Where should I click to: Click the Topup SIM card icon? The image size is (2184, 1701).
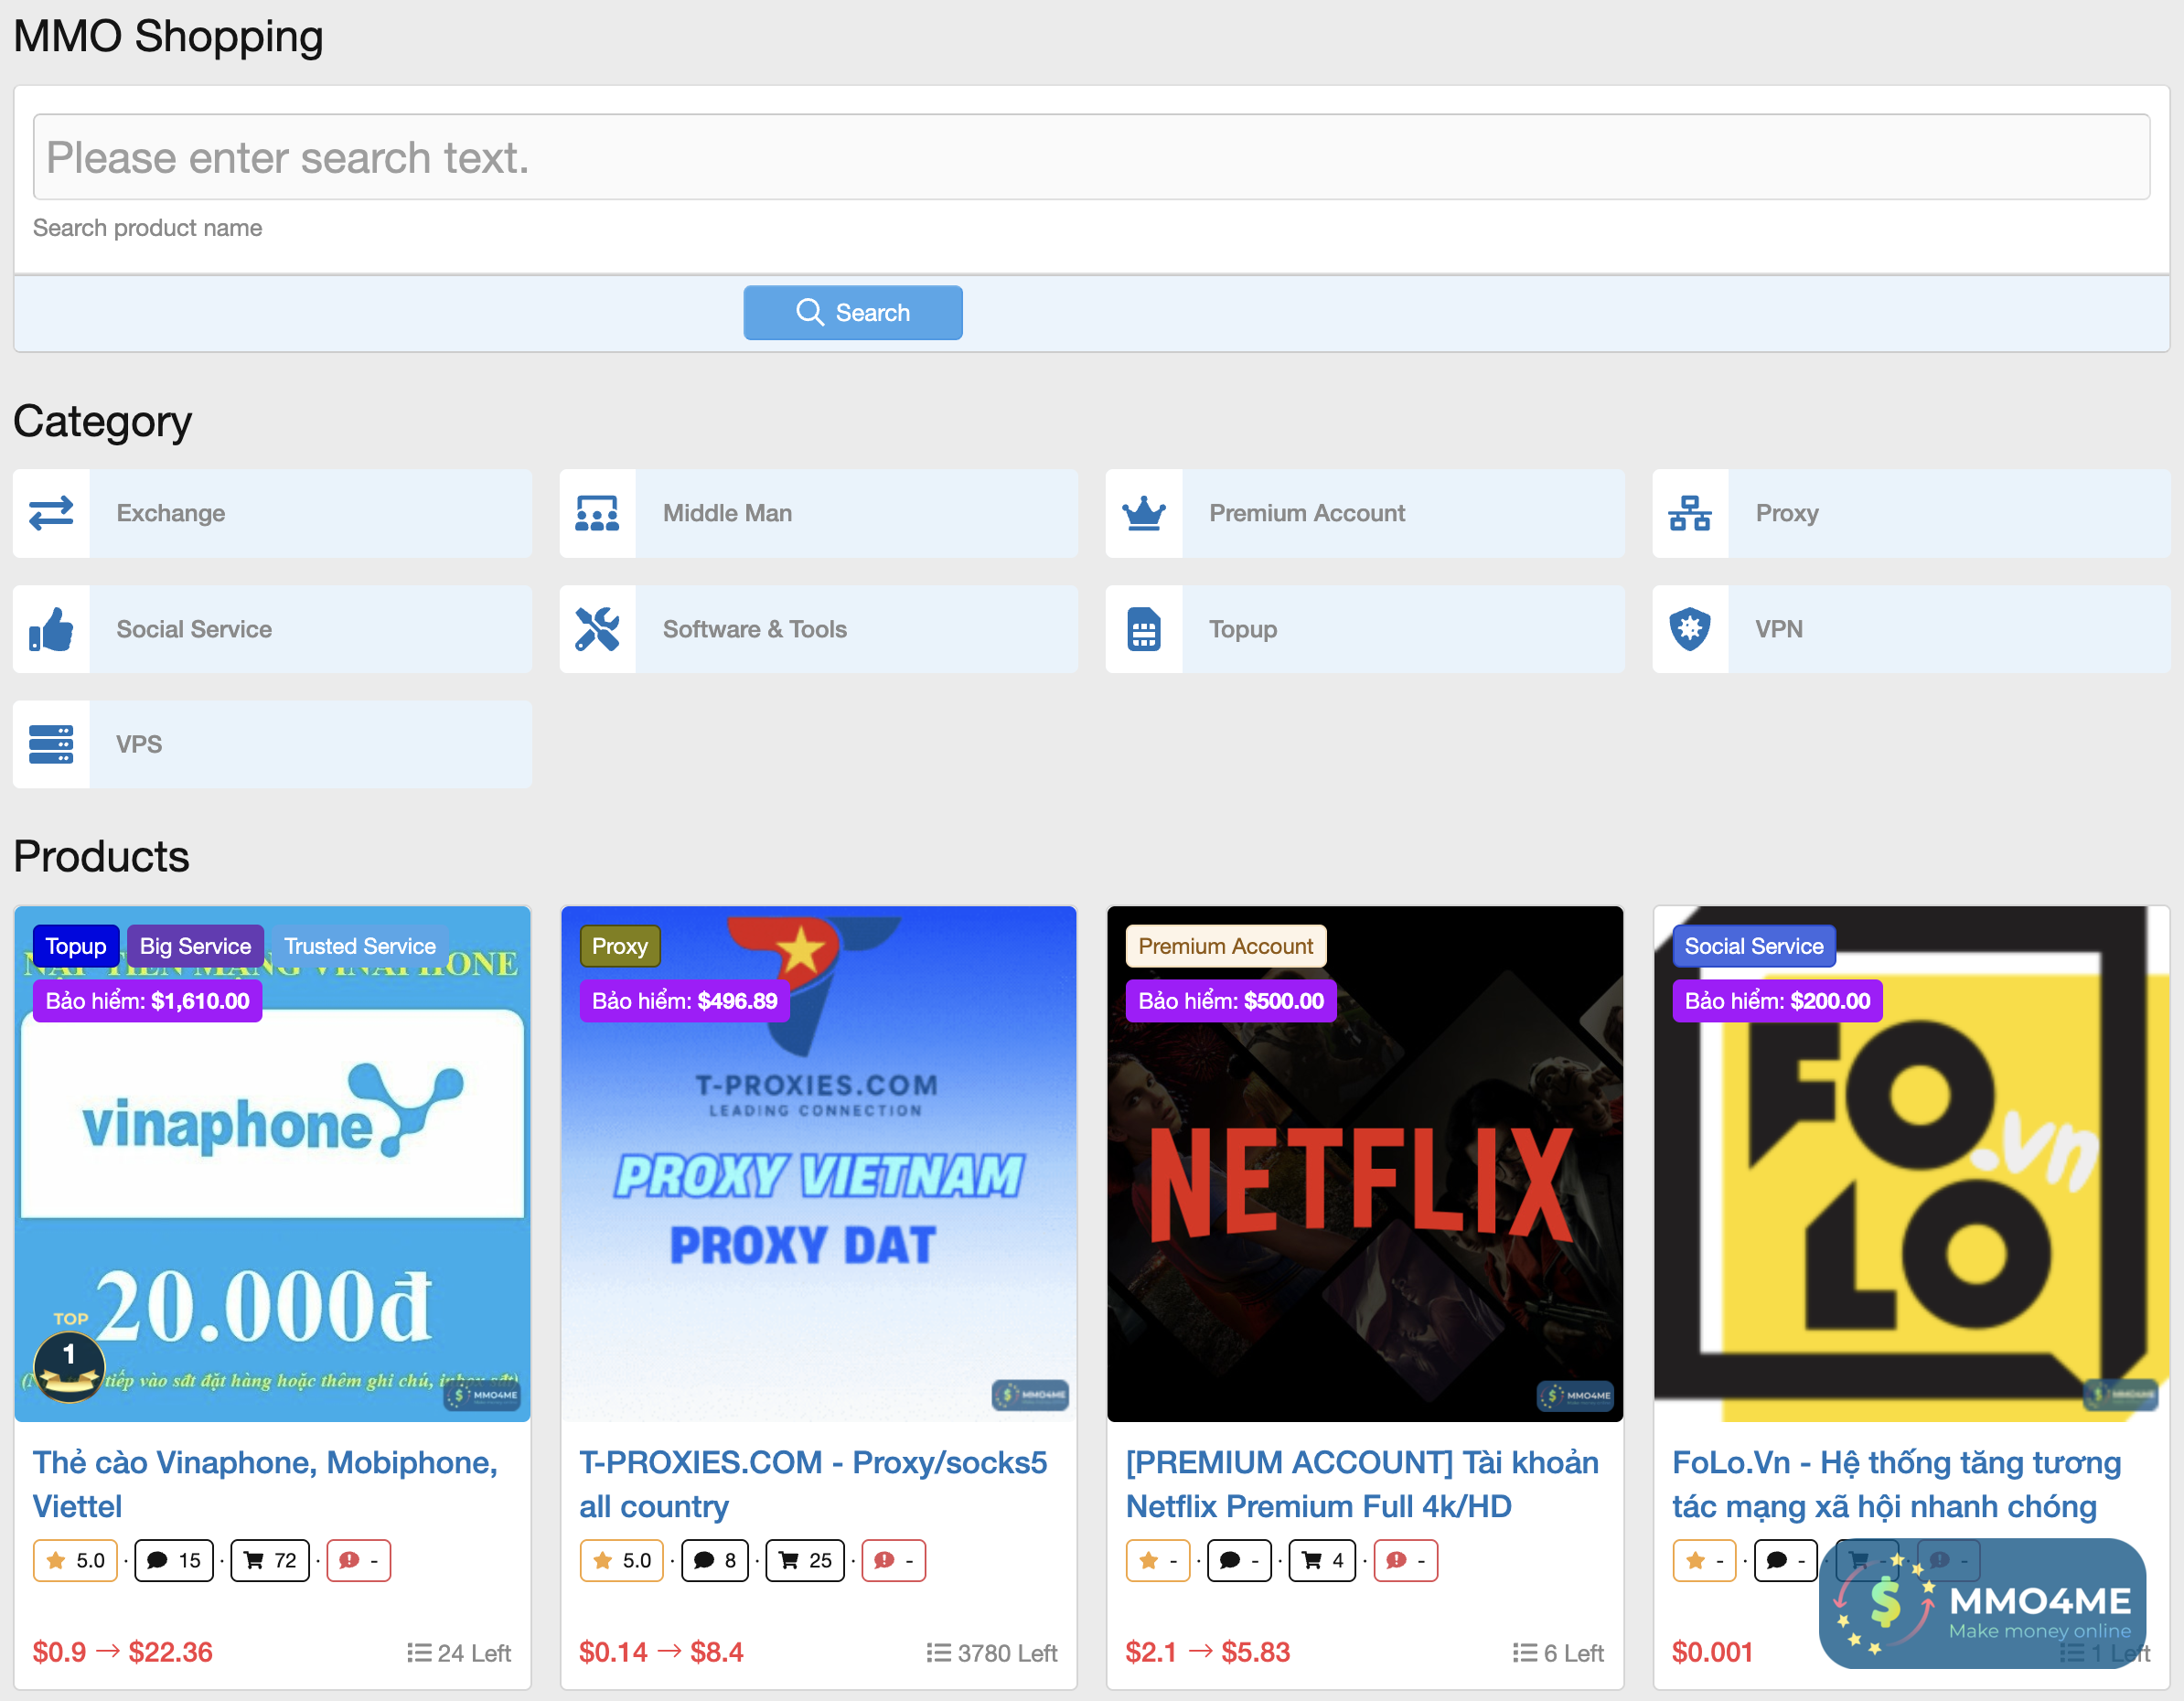click(1144, 629)
